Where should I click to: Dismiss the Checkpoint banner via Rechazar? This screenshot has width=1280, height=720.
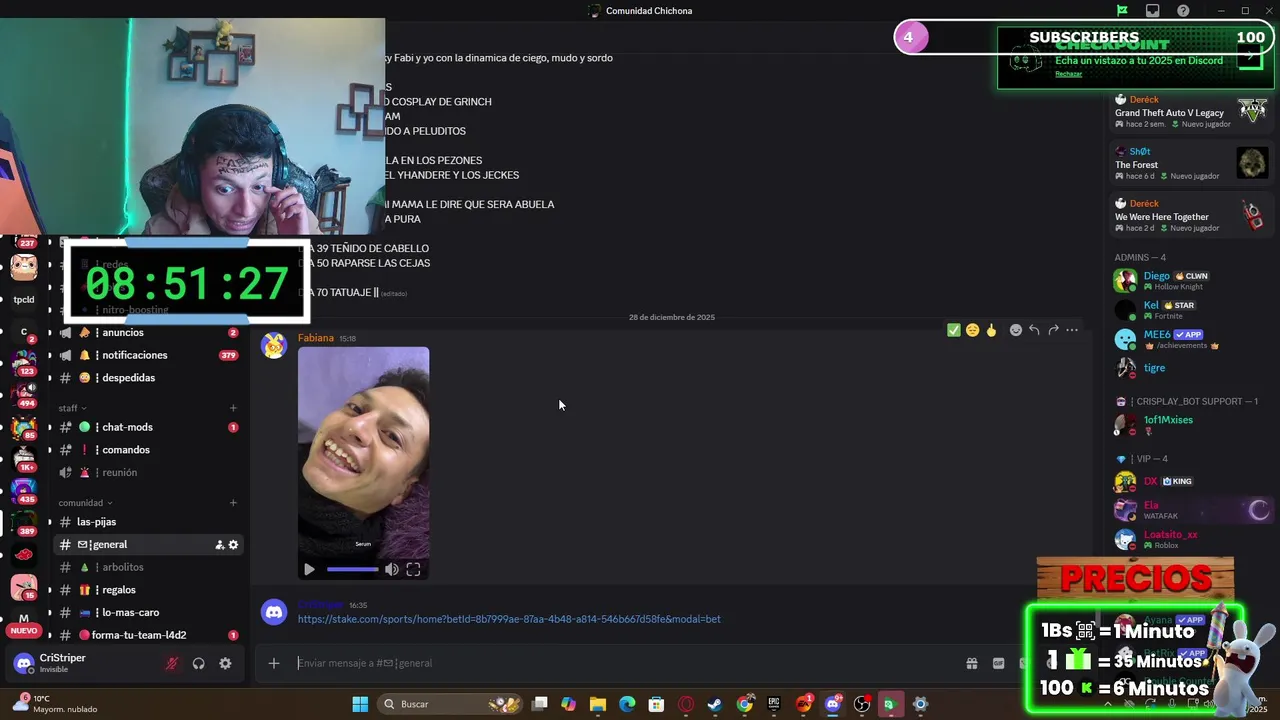click(1069, 74)
